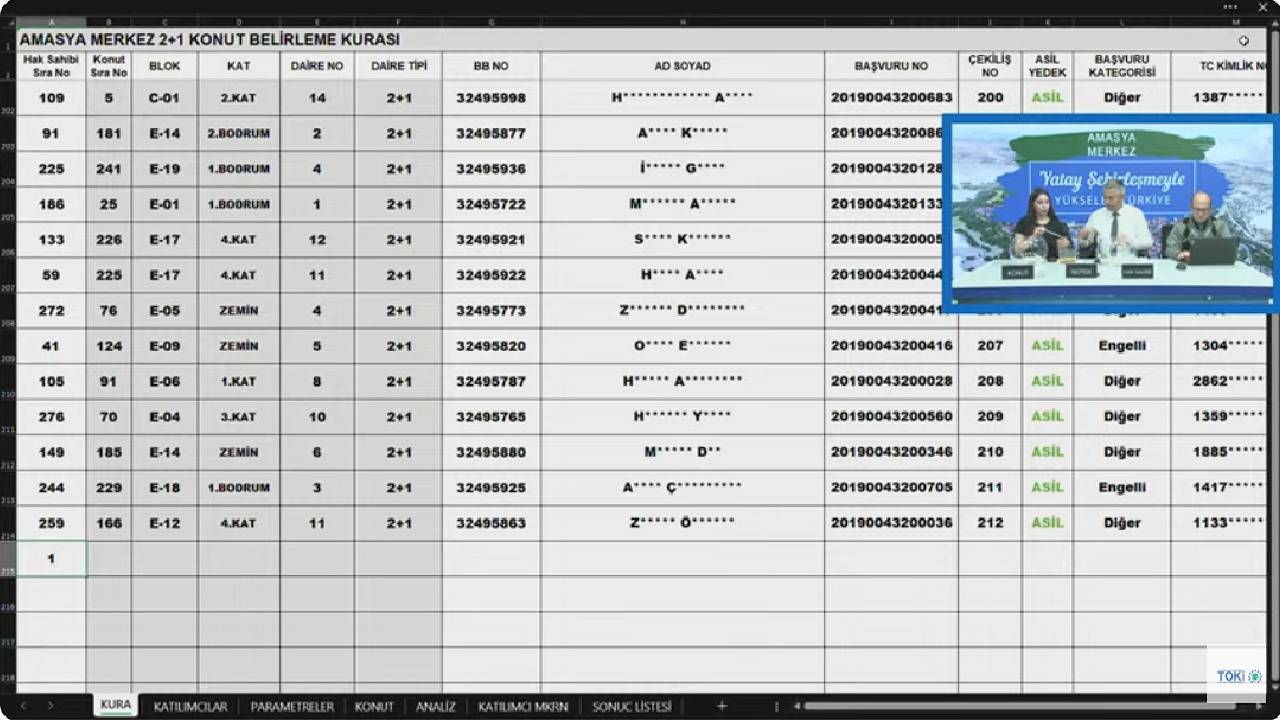Image resolution: width=1280 pixels, height=720 pixels.
Task: Click the ASİL YEDEK header cell
Action: point(1047,66)
